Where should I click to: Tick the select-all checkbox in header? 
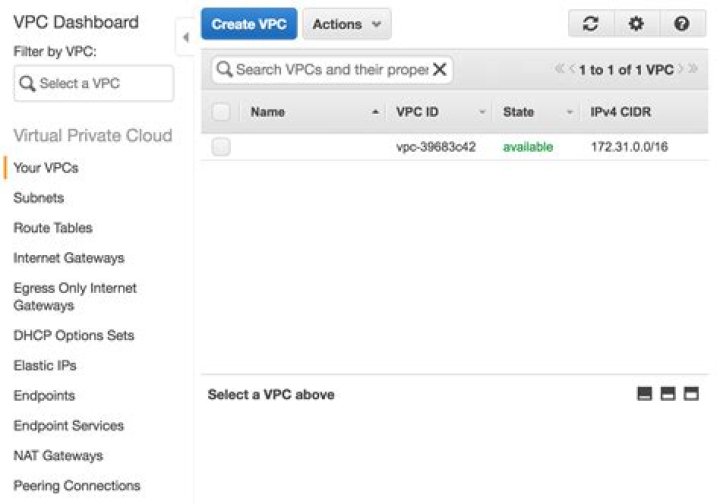click(221, 112)
